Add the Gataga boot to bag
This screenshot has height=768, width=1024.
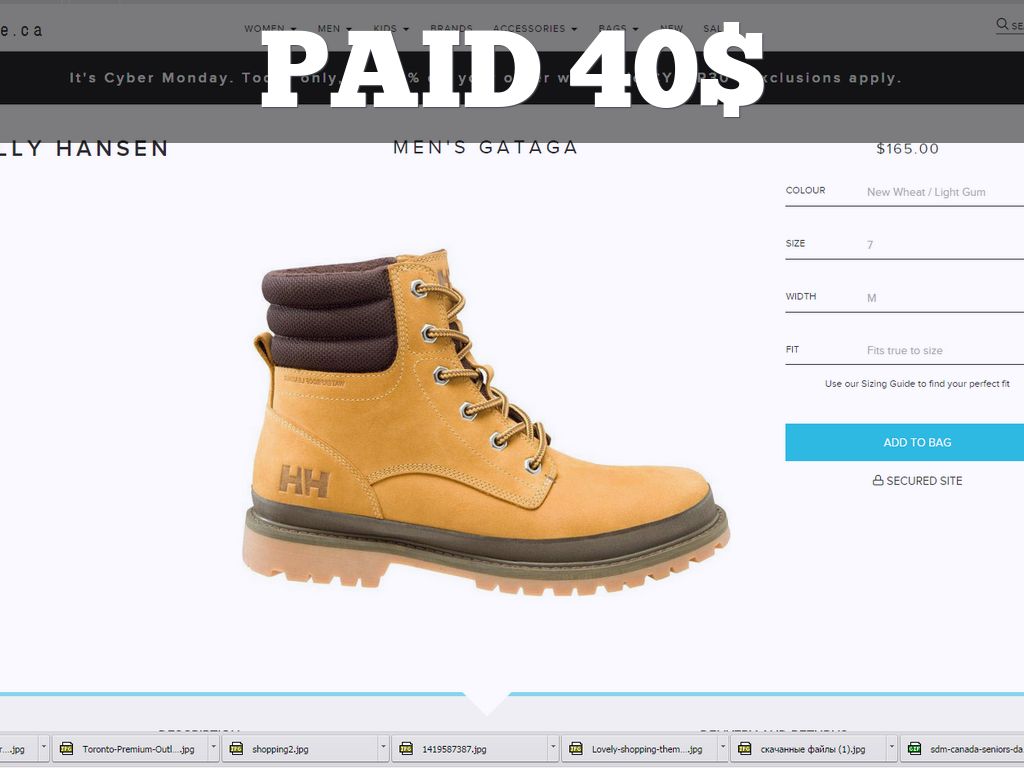[904, 442]
